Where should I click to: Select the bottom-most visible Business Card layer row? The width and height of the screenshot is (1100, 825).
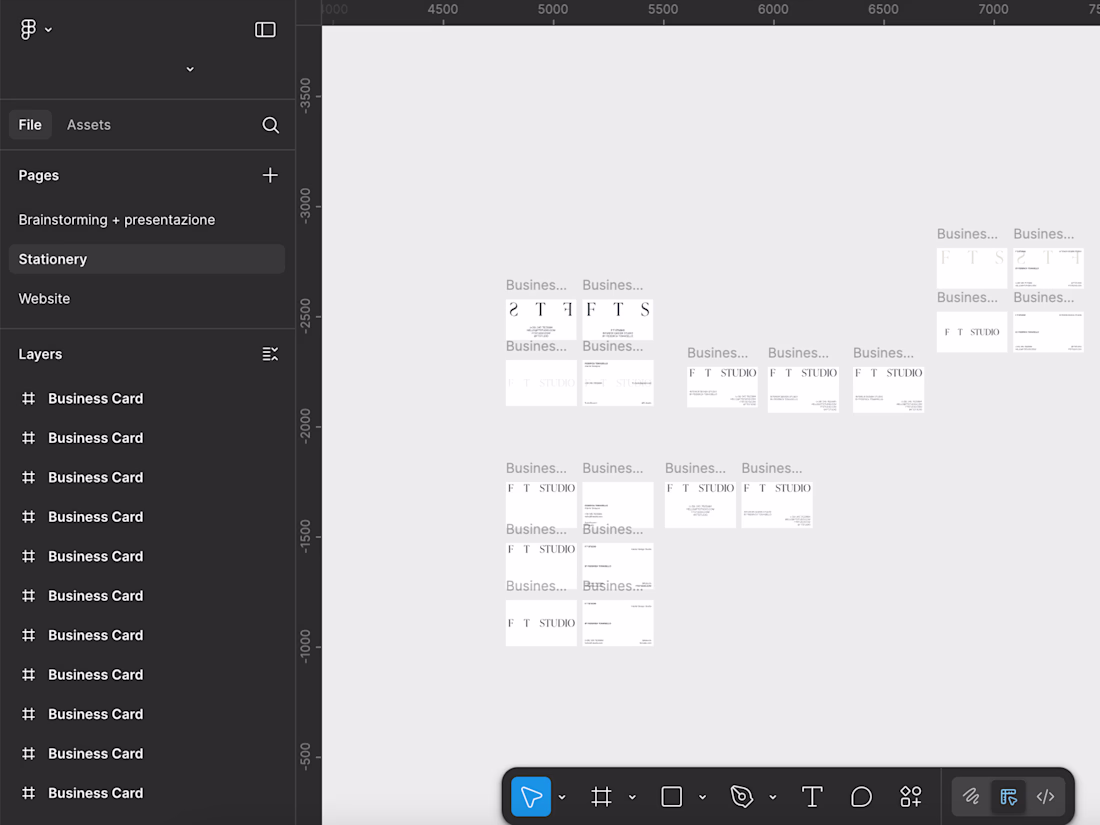[x=147, y=793]
